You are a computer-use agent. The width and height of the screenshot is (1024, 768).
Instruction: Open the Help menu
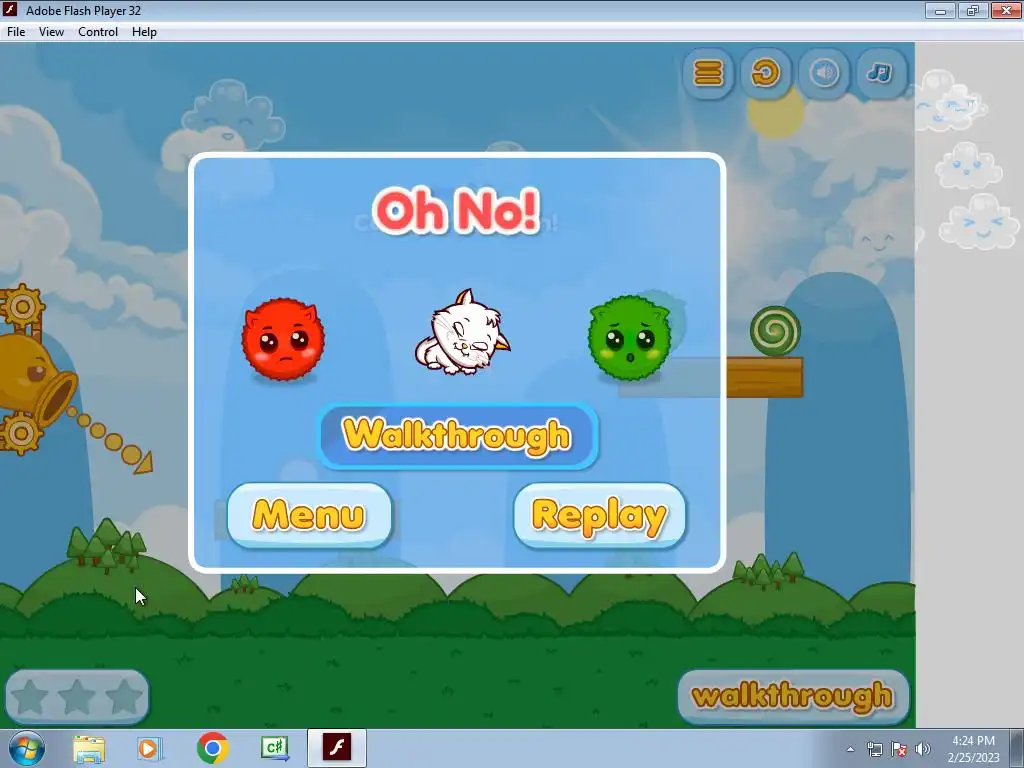pos(144,32)
